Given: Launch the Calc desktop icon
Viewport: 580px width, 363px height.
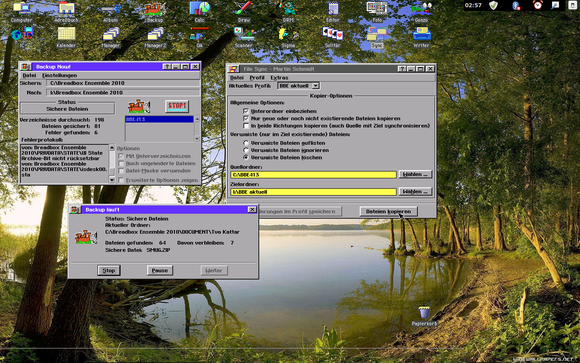Looking at the screenshot, I should [199, 11].
